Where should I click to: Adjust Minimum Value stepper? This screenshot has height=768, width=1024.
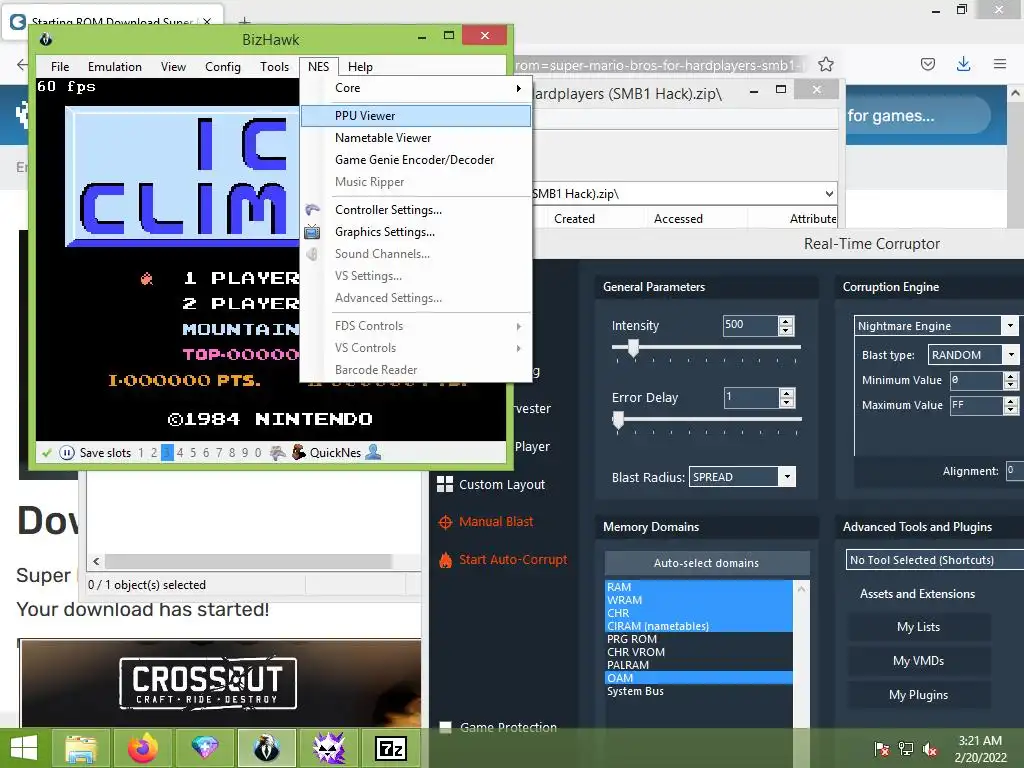click(1011, 380)
